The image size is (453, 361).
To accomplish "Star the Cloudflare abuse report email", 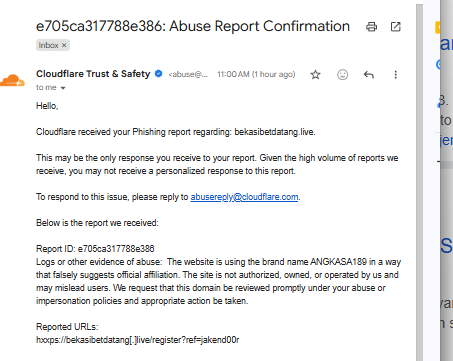I will (315, 74).
